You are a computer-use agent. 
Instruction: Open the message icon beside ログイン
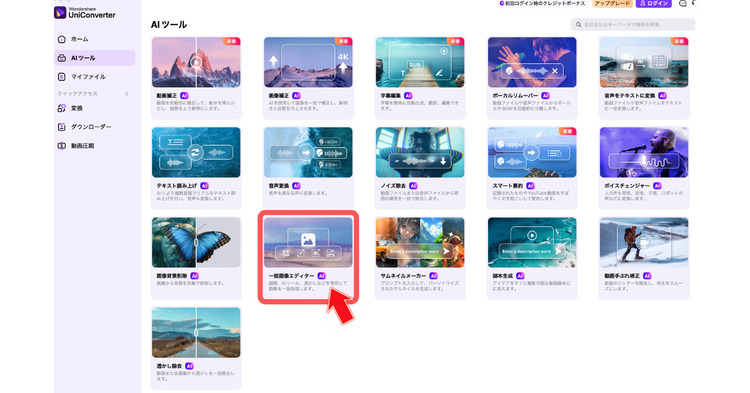(x=683, y=3)
